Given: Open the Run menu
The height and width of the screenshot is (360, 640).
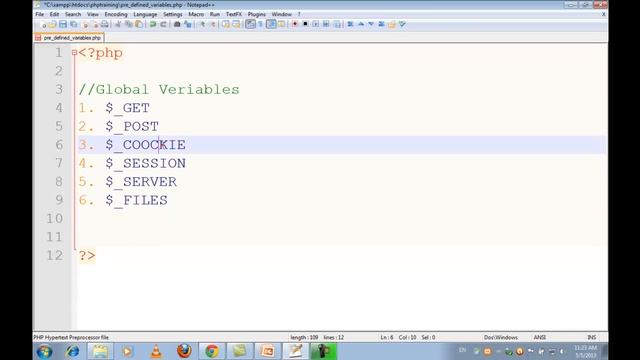Looking at the screenshot, I should click(x=215, y=14).
